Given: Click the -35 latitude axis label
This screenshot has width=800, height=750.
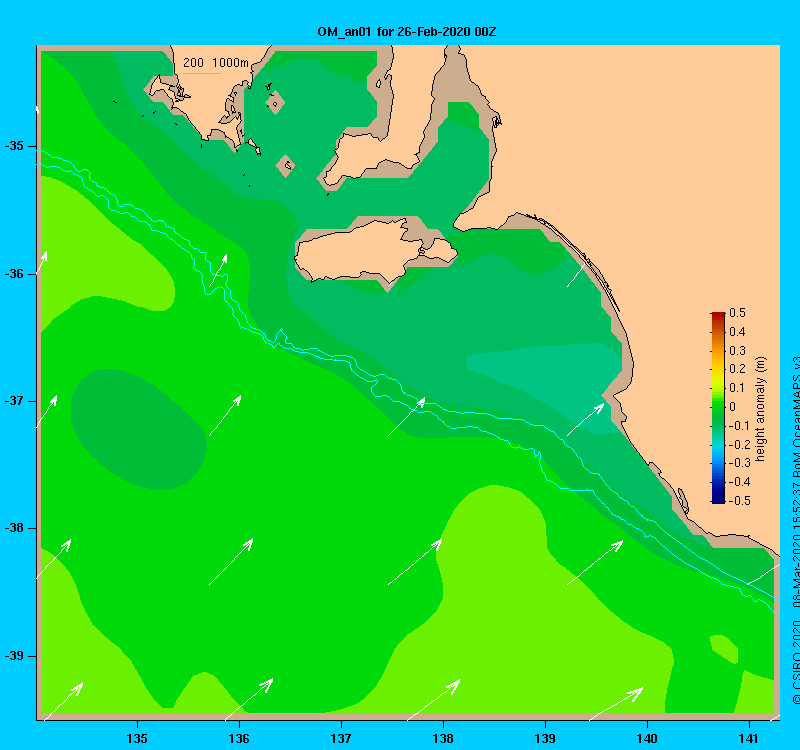Looking at the screenshot, I should point(14,146).
